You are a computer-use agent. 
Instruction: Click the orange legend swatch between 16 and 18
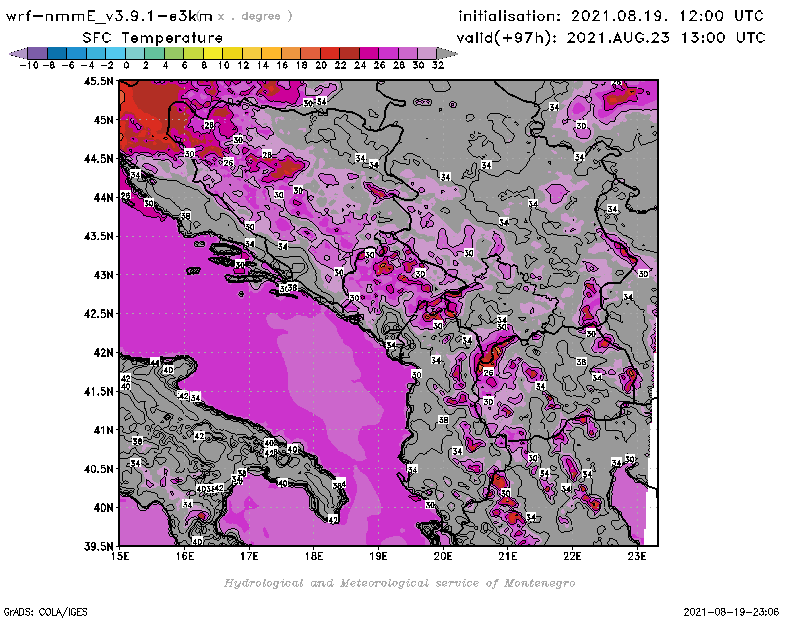[x=291, y=53]
